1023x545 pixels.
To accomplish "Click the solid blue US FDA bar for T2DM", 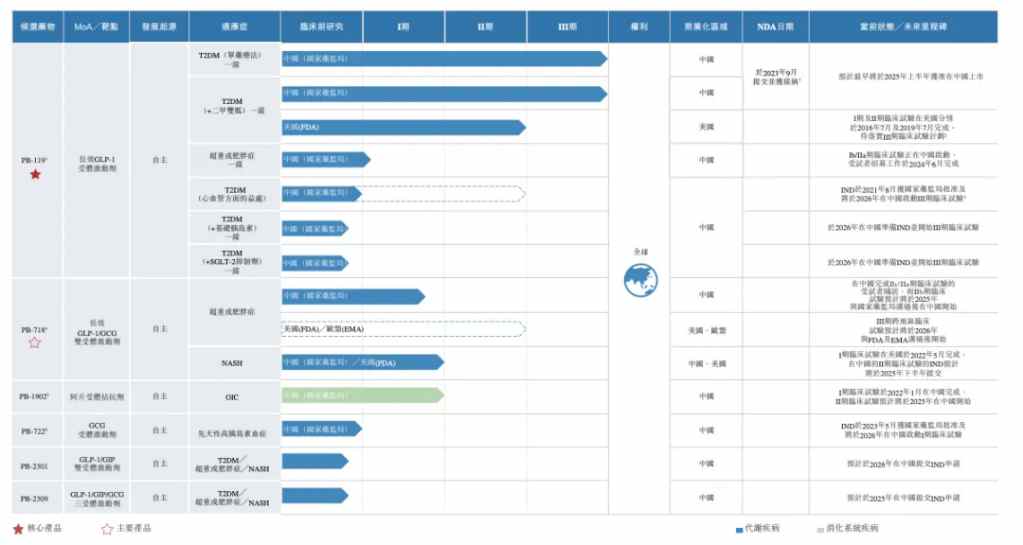I will point(403,127).
